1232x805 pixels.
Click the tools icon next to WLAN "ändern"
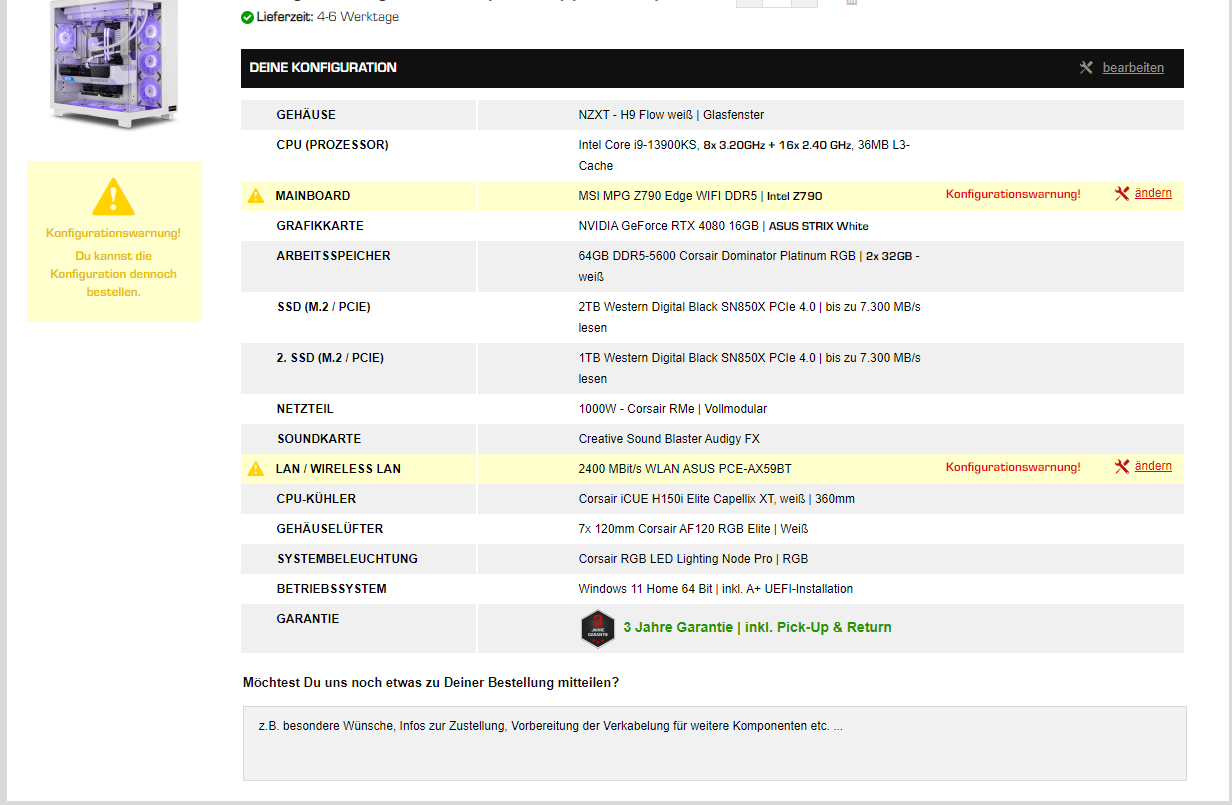coord(1122,466)
